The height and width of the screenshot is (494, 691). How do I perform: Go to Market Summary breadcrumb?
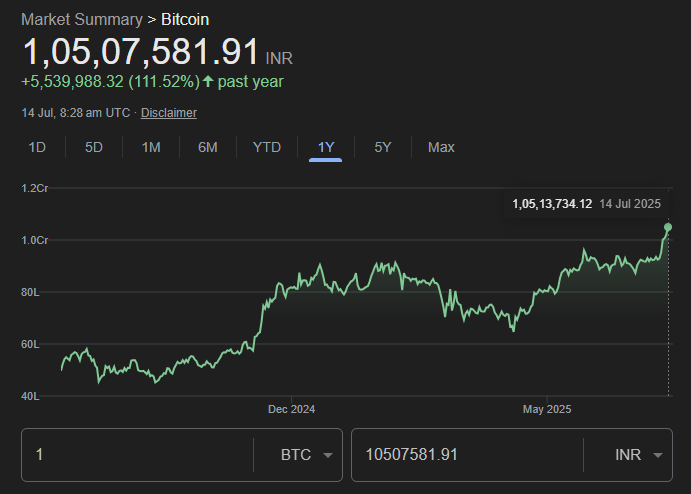[82, 19]
